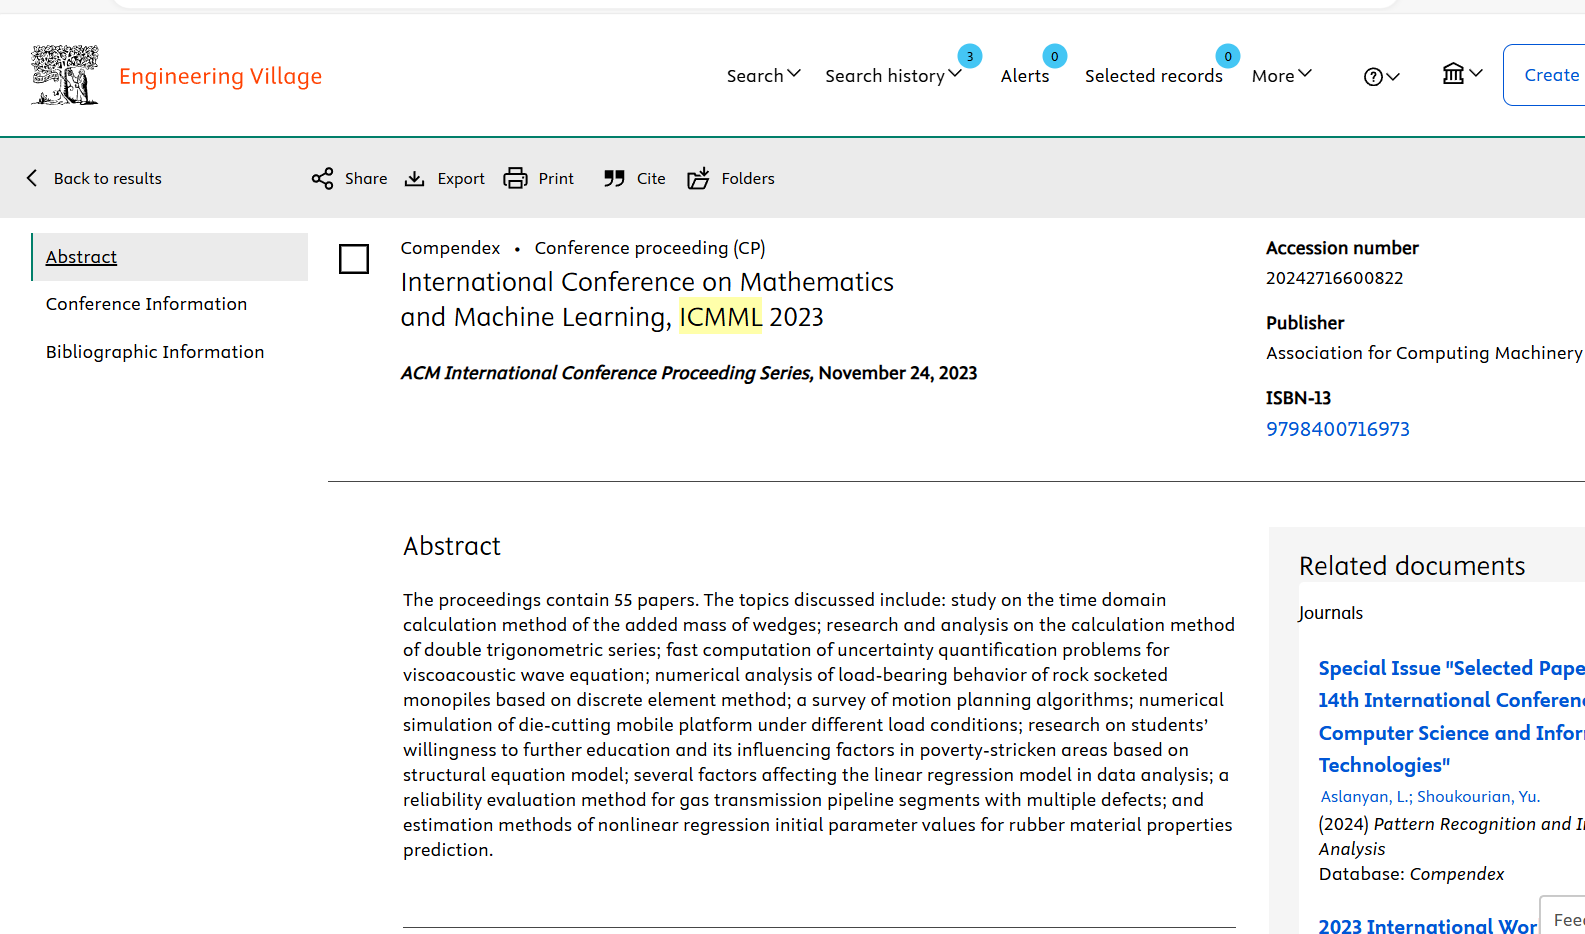Expand the Search history dropdown
Screen dimensions: 1585x934
coord(893,75)
